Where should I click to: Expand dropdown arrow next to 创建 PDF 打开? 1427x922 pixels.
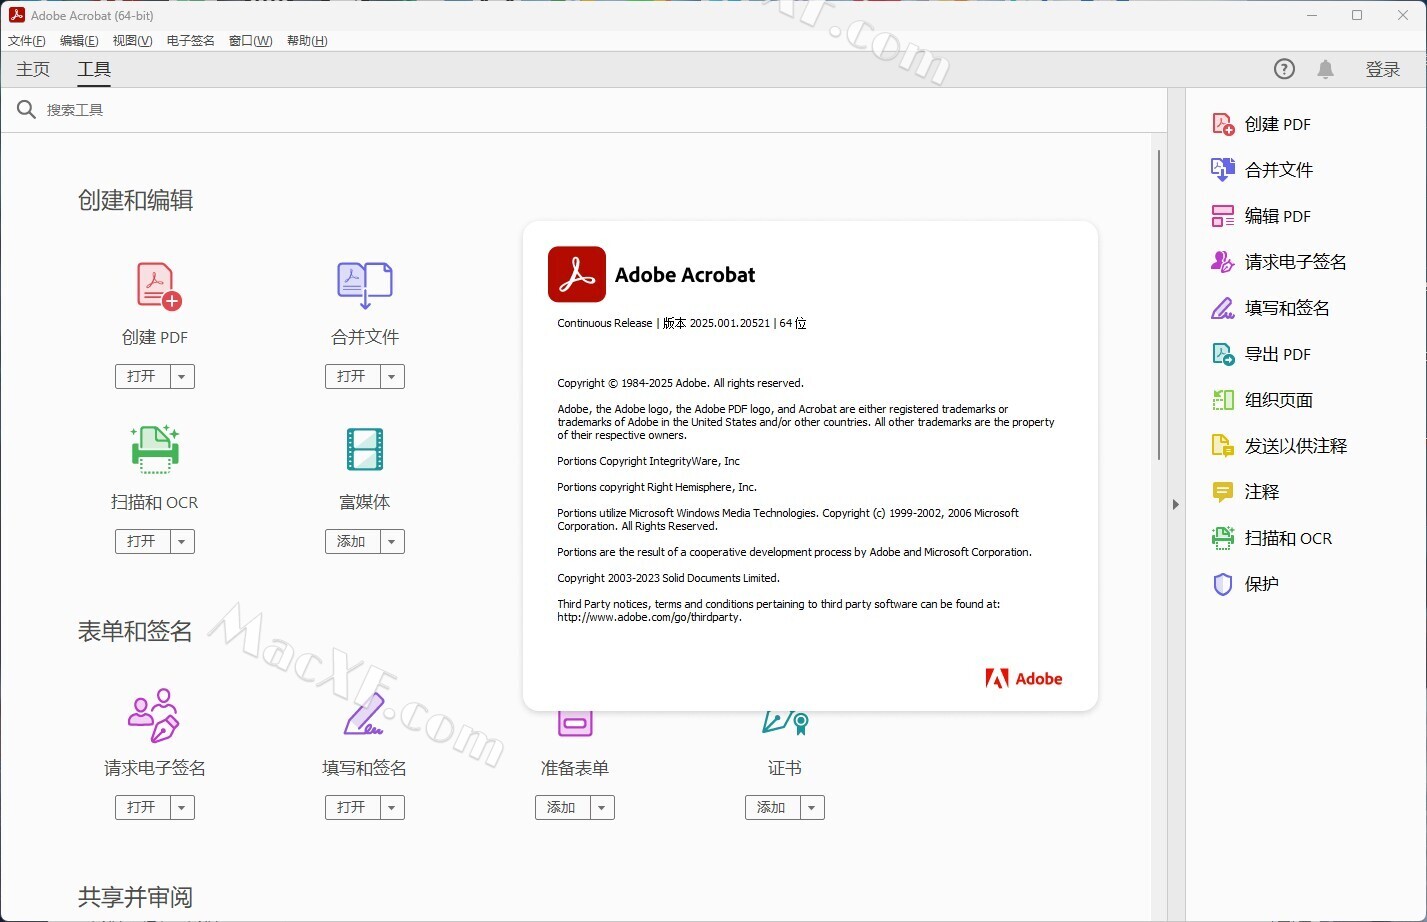point(182,377)
